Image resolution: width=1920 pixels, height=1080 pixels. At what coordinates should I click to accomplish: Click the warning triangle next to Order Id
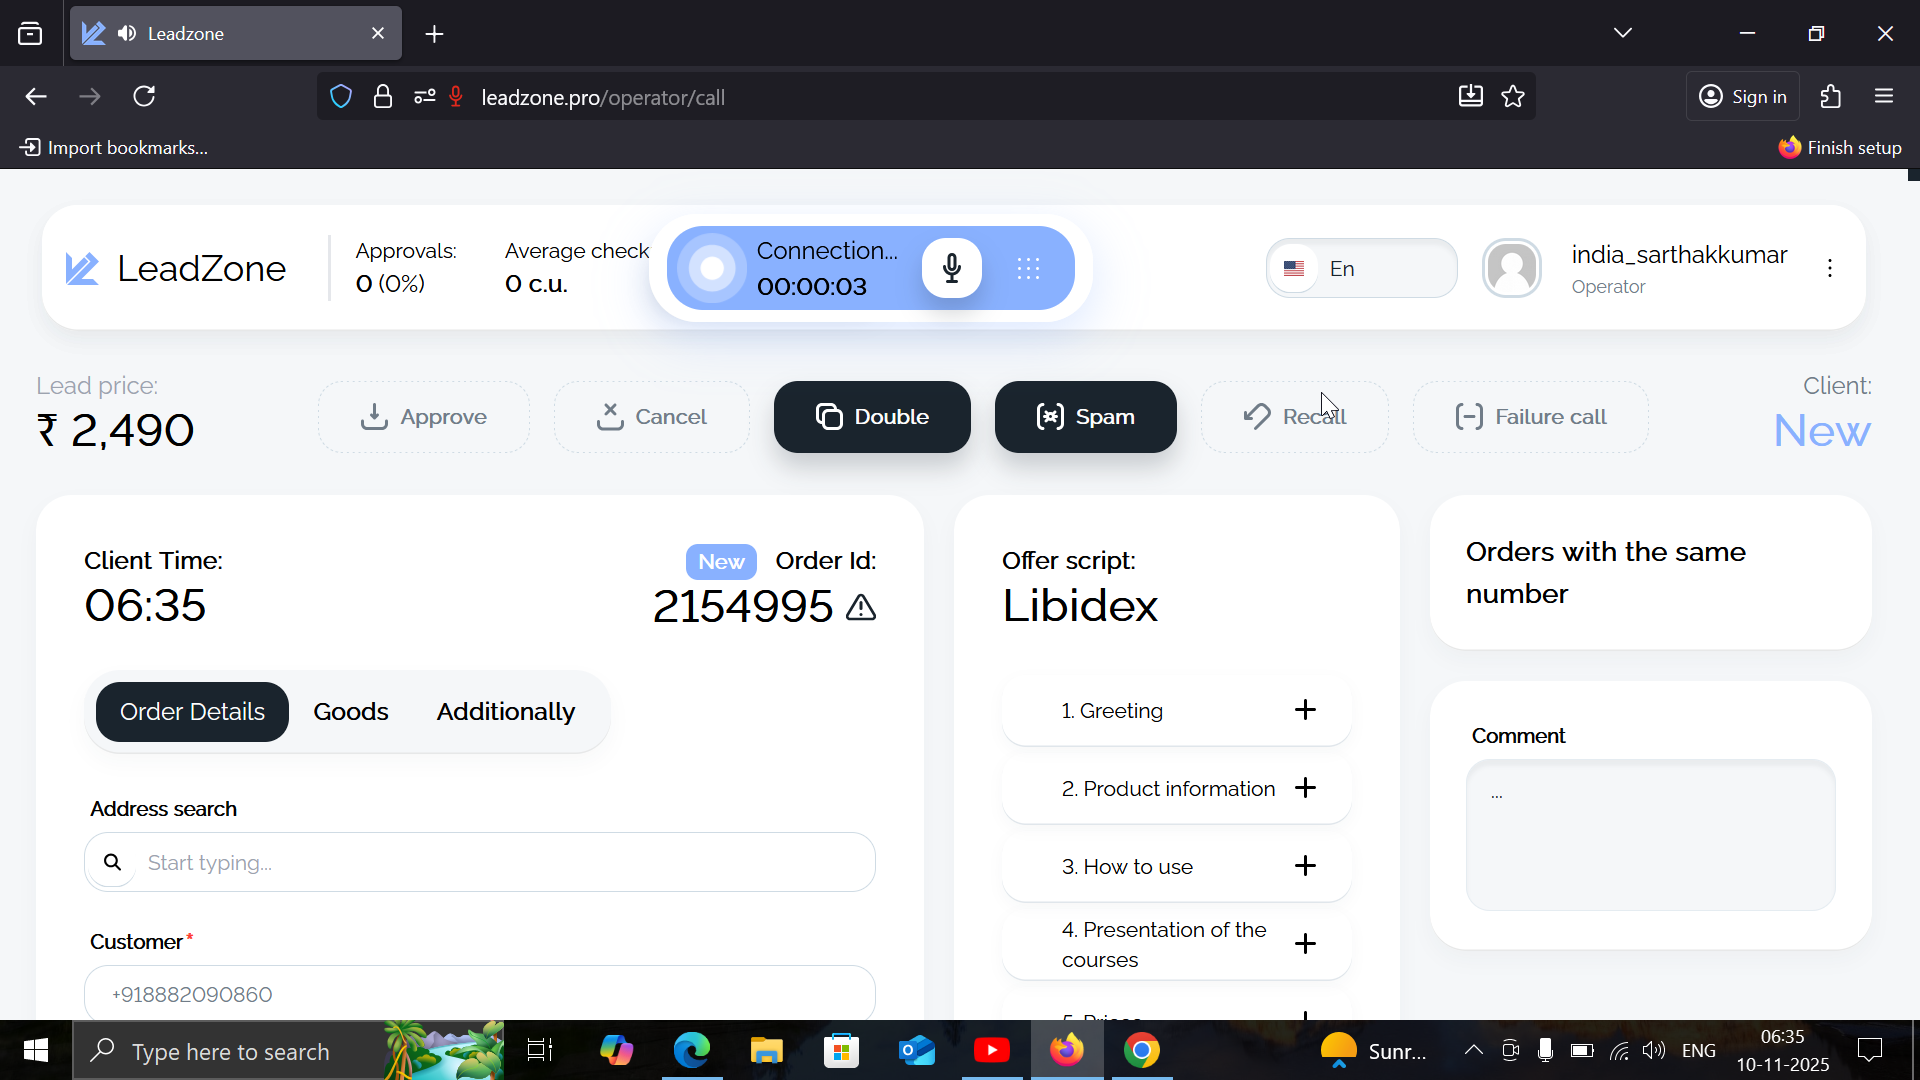[x=861, y=607]
